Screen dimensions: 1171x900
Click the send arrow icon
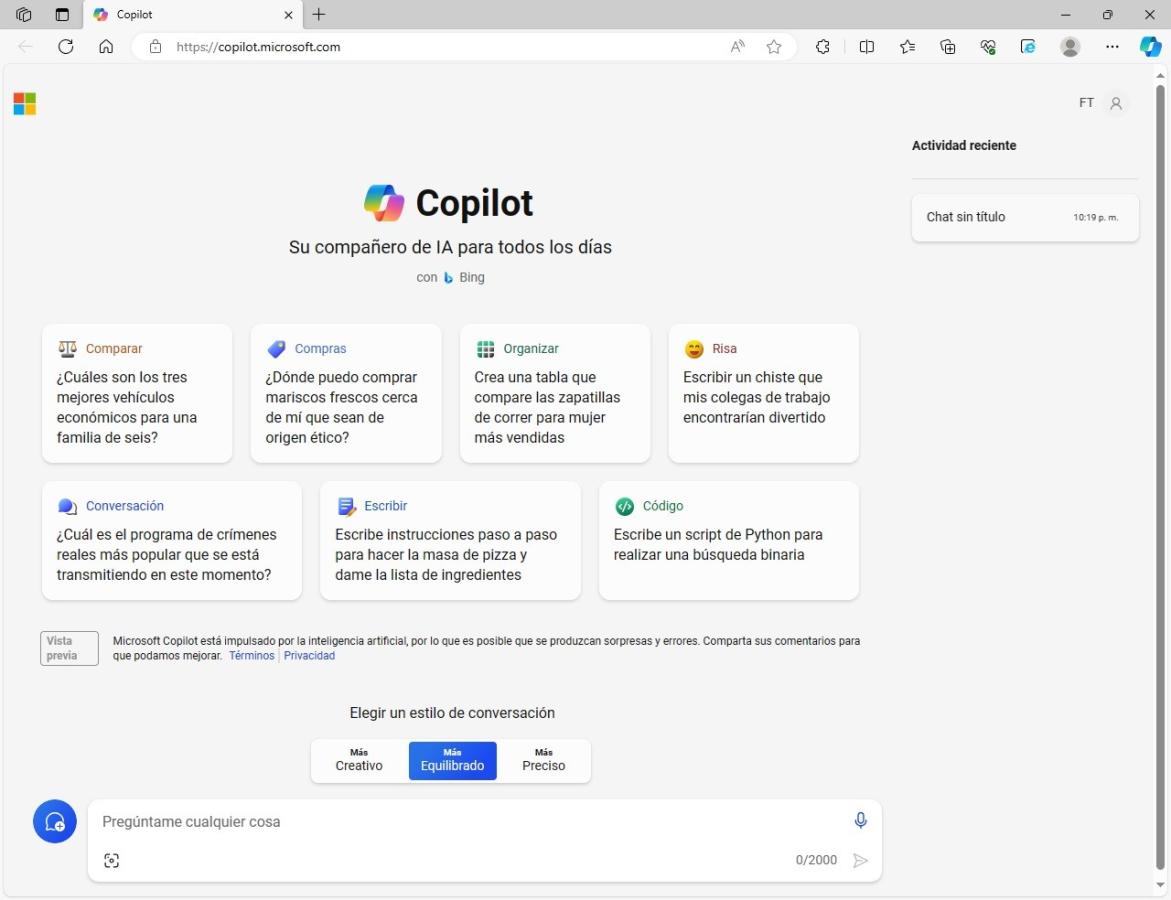(x=860, y=861)
